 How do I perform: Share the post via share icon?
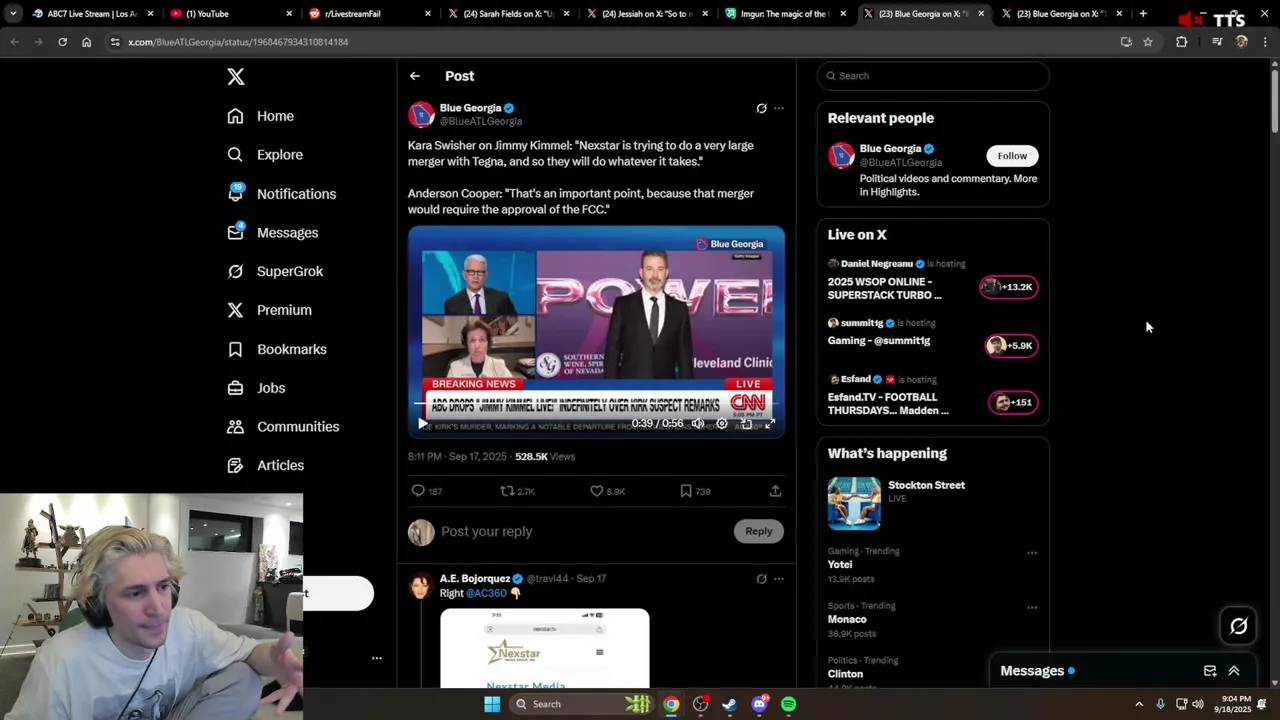(x=775, y=491)
